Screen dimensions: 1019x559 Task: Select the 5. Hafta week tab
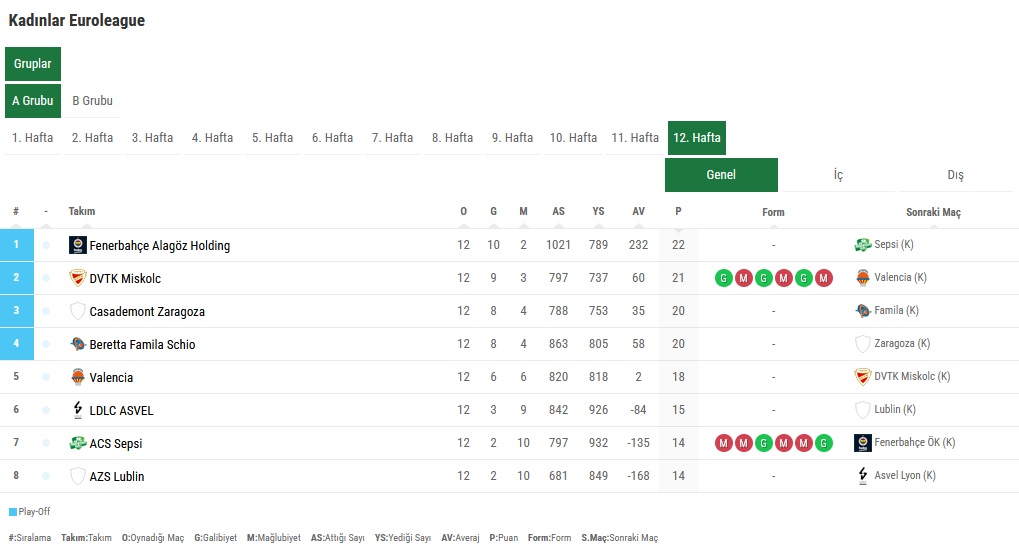click(x=272, y=138)
